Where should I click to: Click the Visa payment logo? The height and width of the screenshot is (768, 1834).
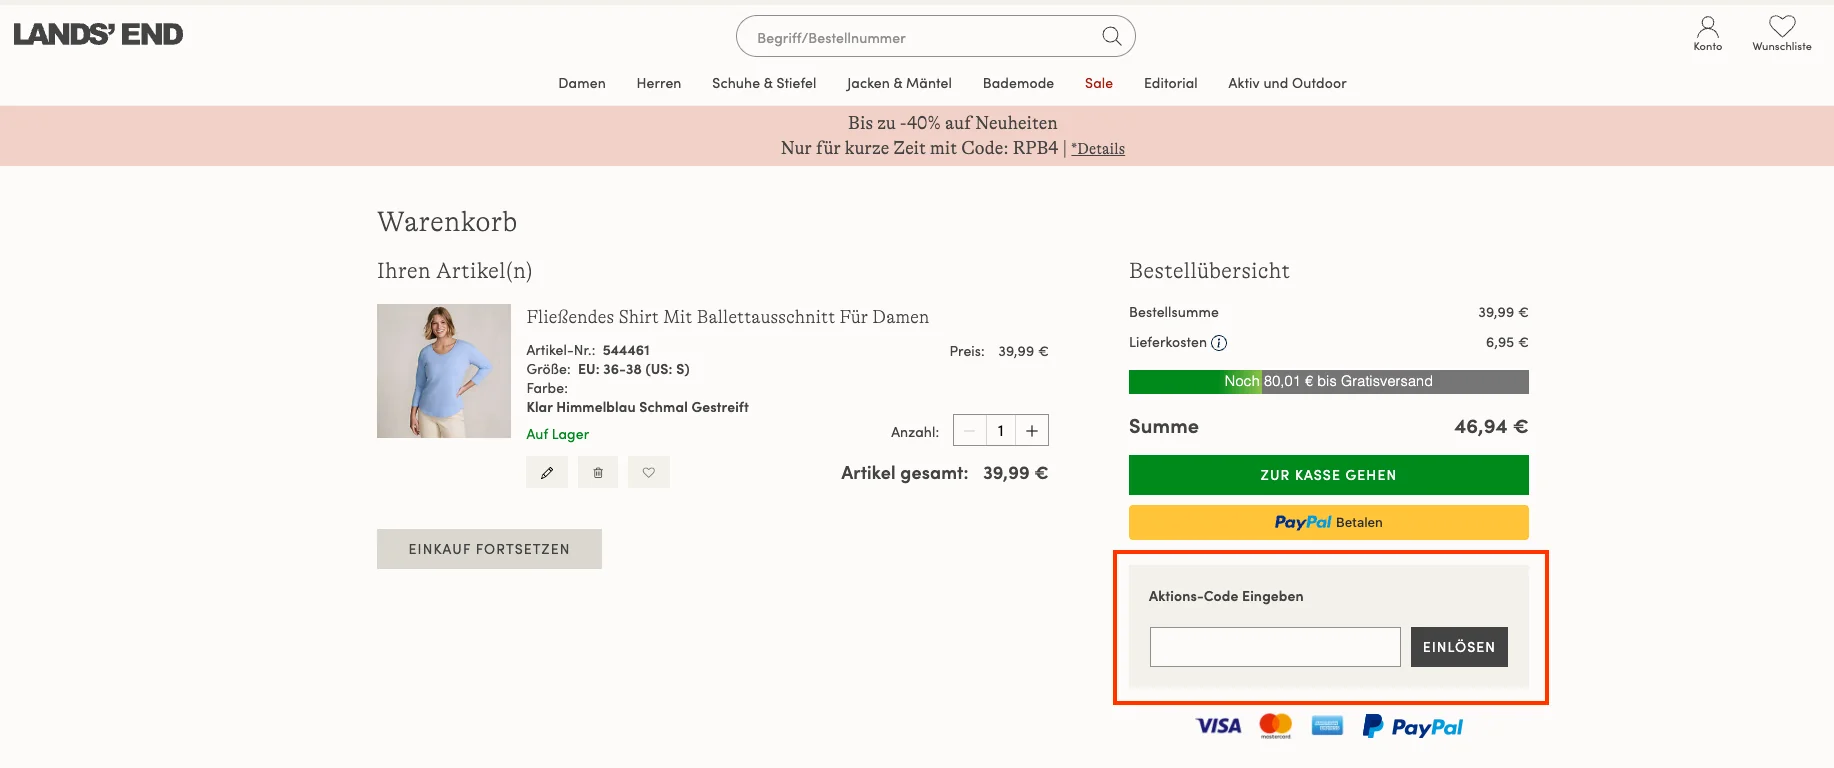[x=1218, y=726]
